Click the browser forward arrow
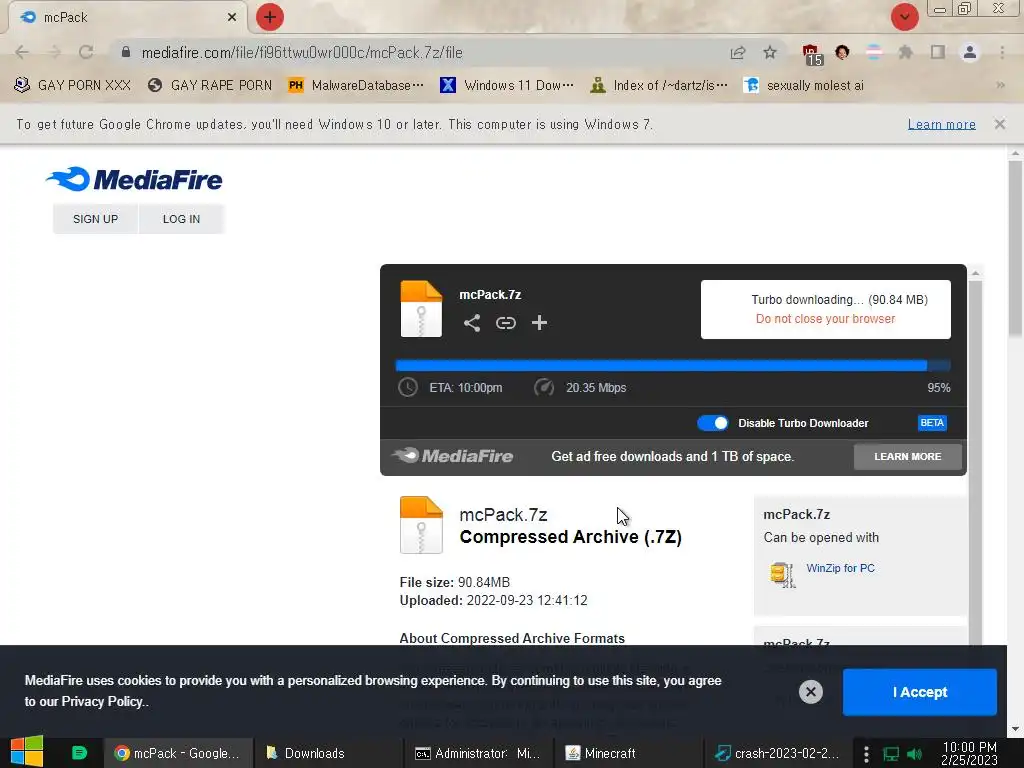 pyautogui.click(x=54, y=52)
